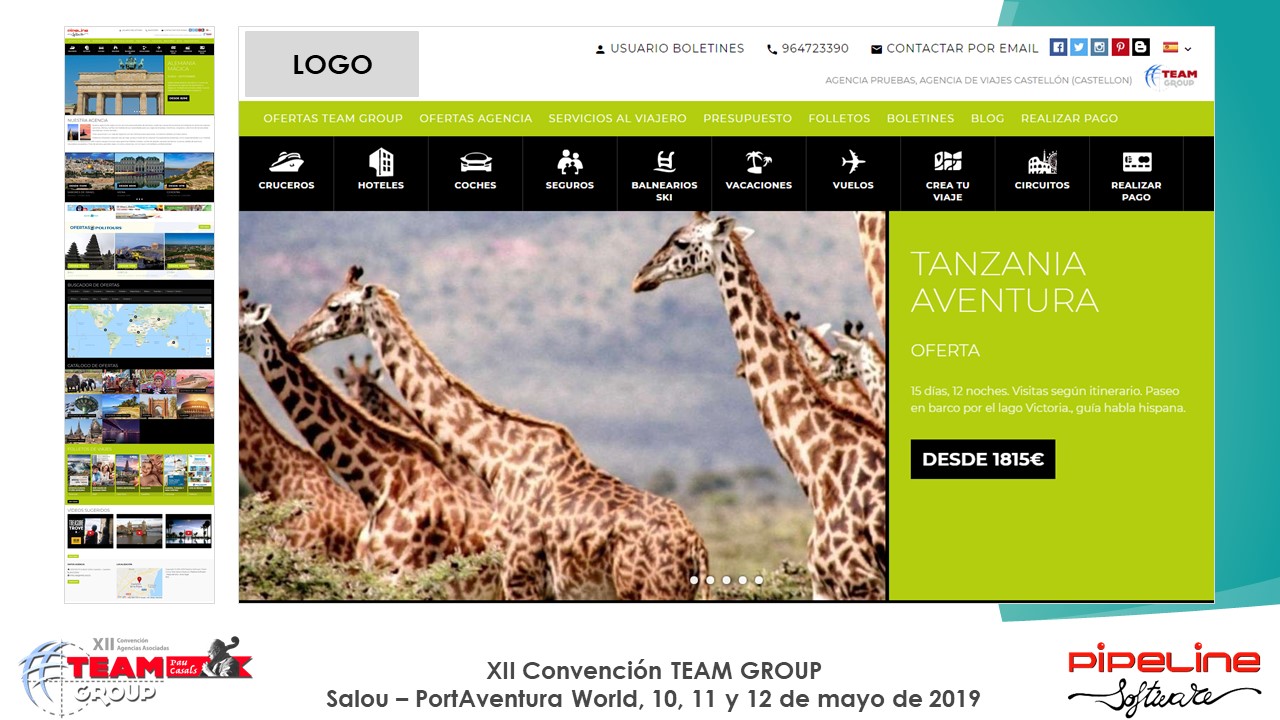Visit the Pinterest social icon

(x=1120, y=47)
